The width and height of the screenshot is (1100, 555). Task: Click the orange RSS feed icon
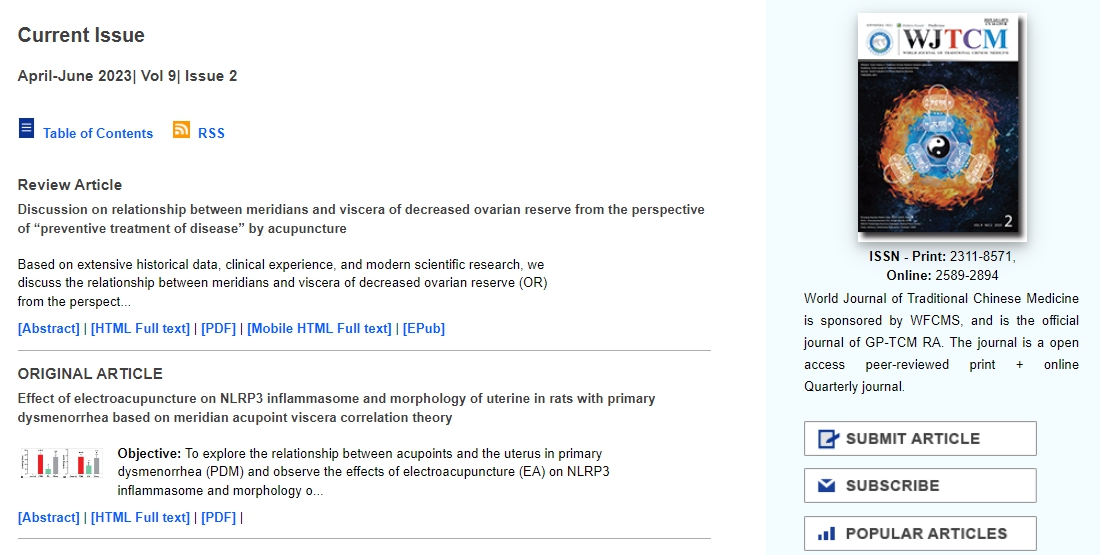point(181,129)
